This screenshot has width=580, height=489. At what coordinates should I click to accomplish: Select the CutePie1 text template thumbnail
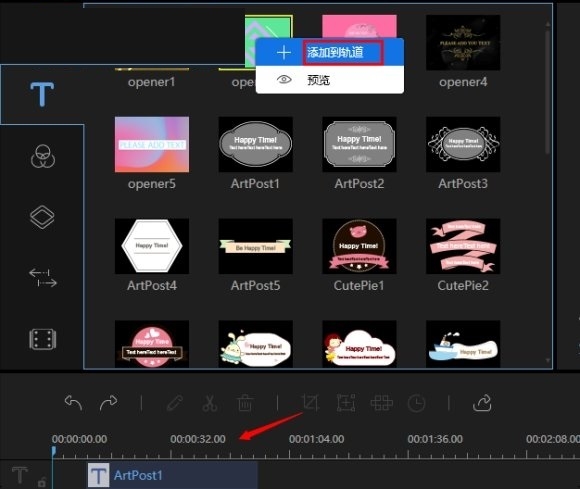359,246
